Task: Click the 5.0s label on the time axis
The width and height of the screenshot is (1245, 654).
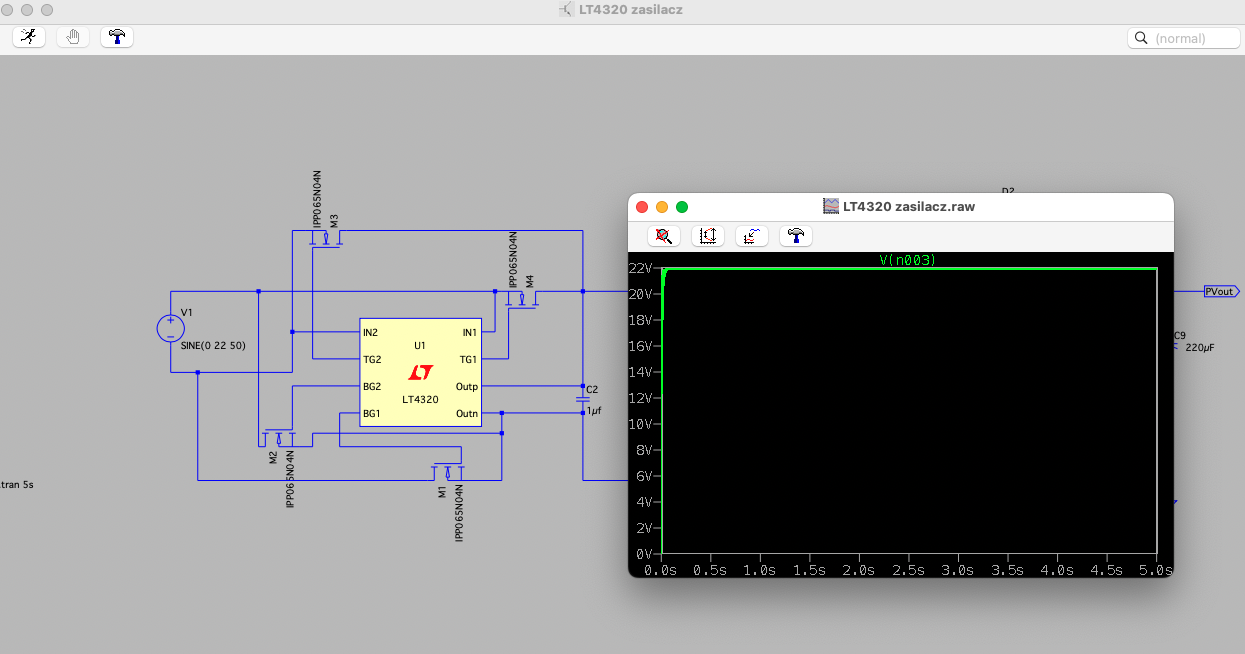Action: [x=1156, y=570]
